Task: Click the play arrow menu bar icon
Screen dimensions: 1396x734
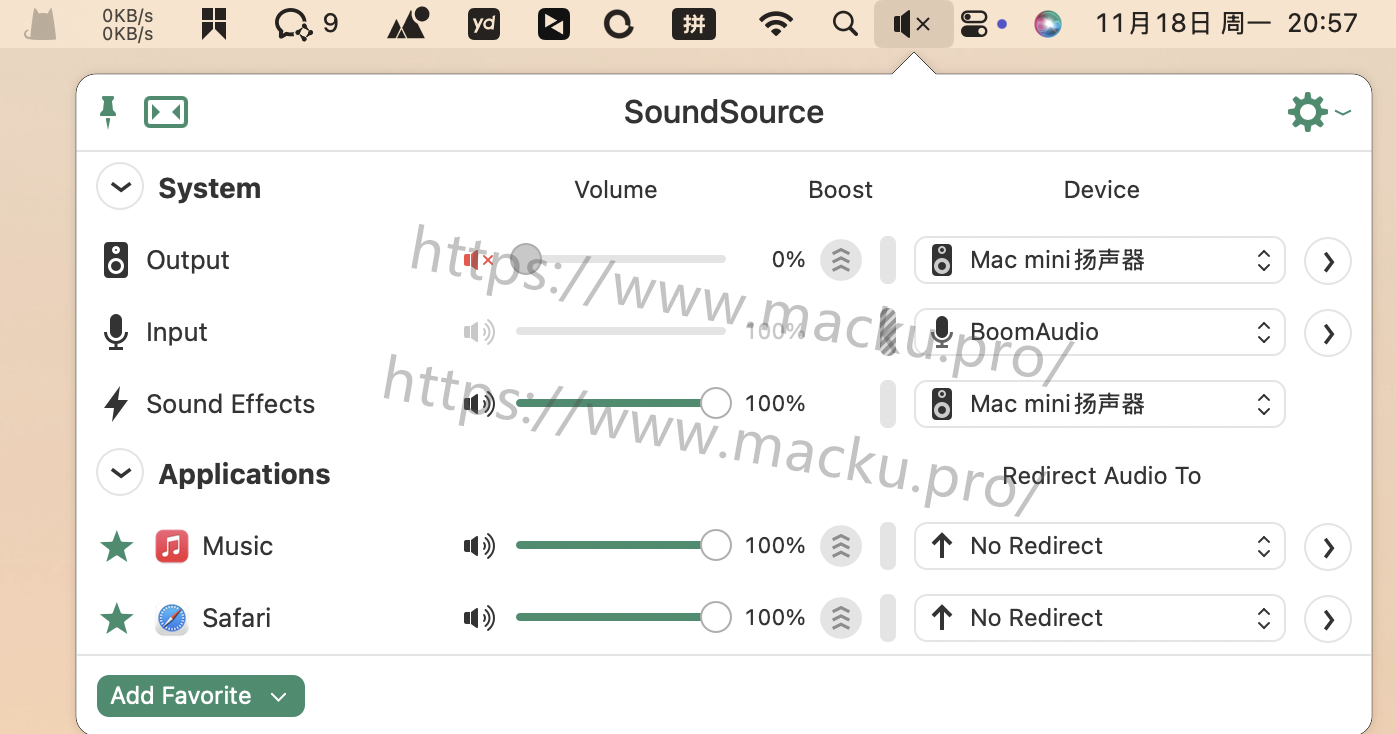Action: [554, 24]
